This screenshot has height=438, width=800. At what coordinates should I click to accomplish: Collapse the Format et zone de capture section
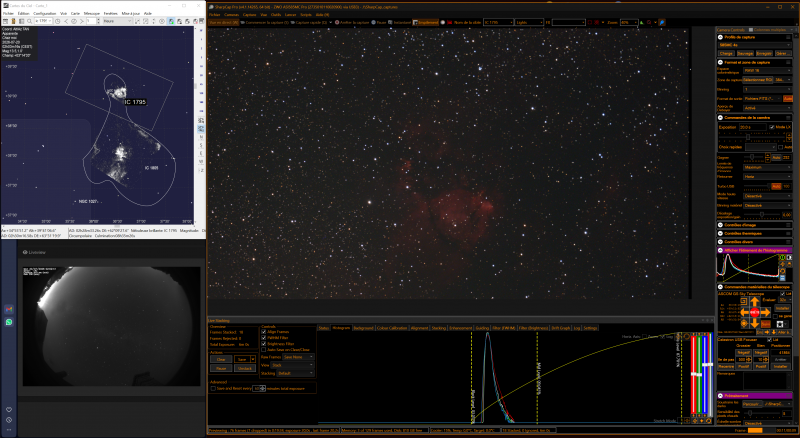point(720,62)
